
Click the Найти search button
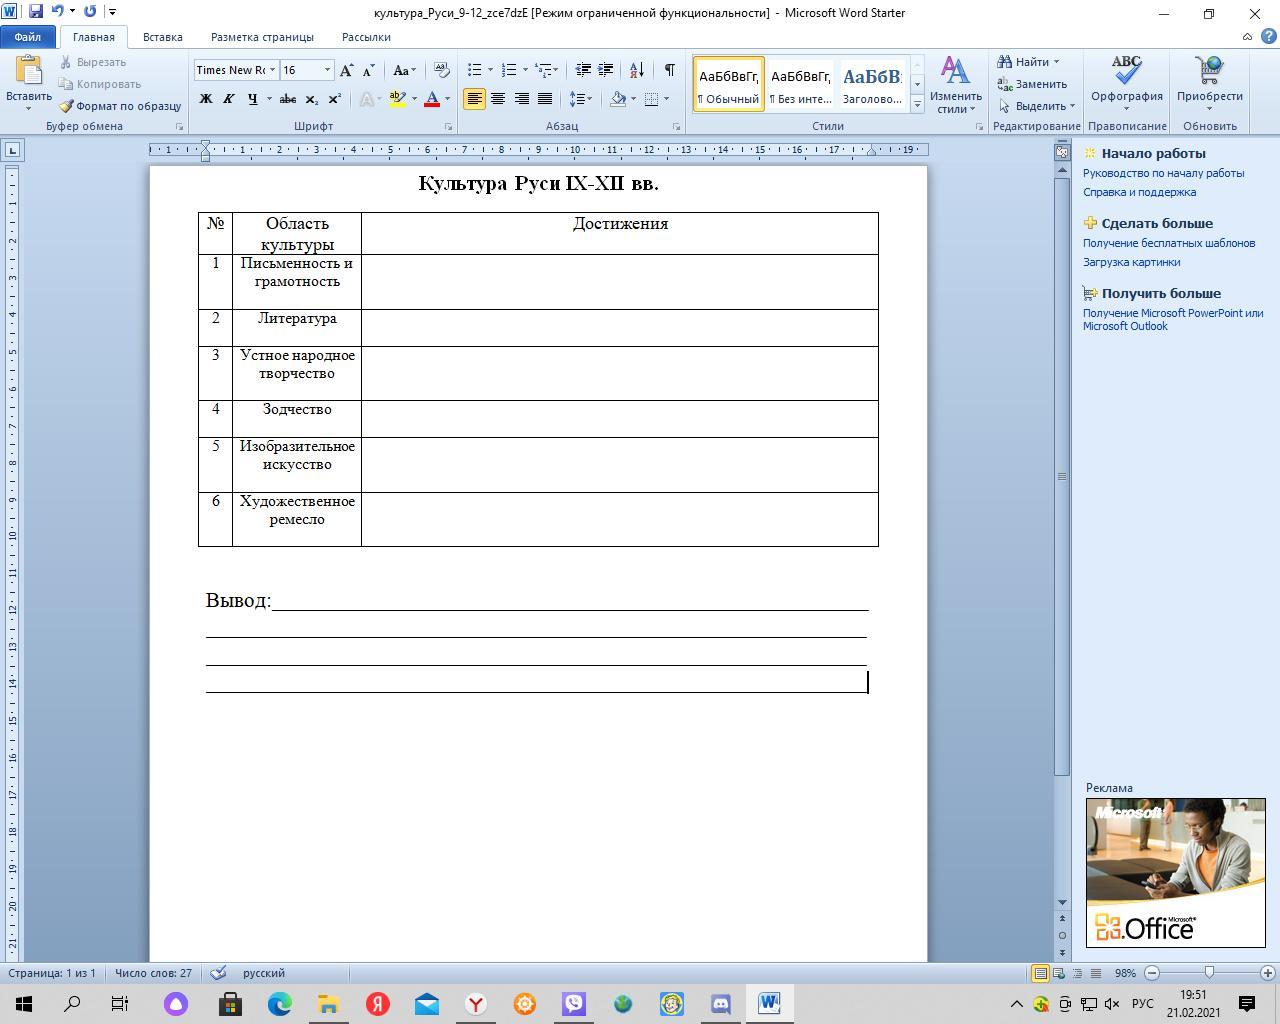click(1029, 62)
